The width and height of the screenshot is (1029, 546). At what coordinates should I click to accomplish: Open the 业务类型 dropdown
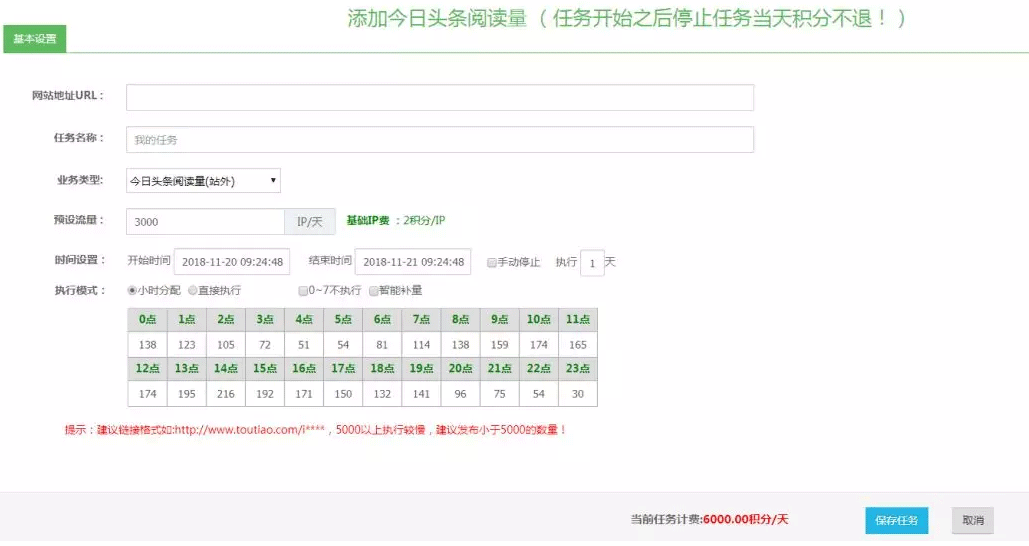point(203,180)
